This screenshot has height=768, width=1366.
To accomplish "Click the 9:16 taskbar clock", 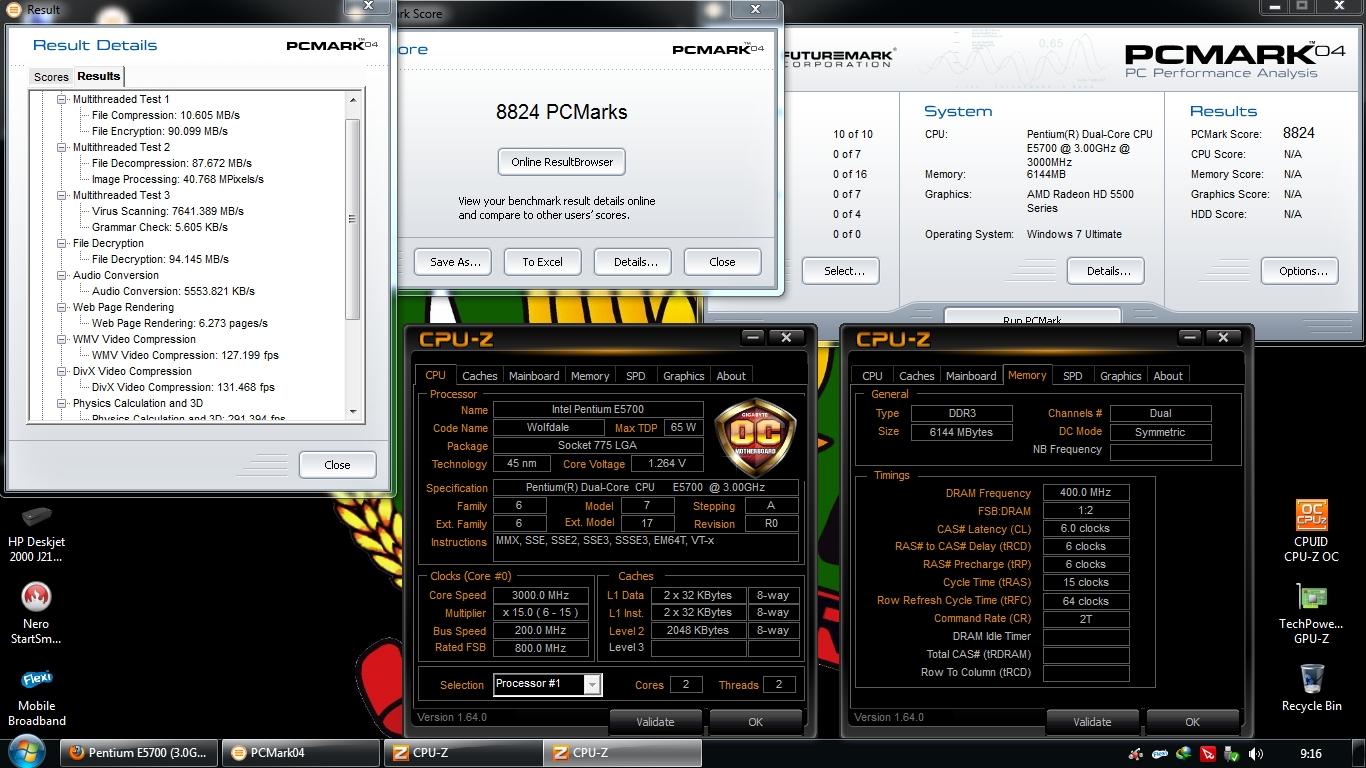I will (x=1311, y=754).
